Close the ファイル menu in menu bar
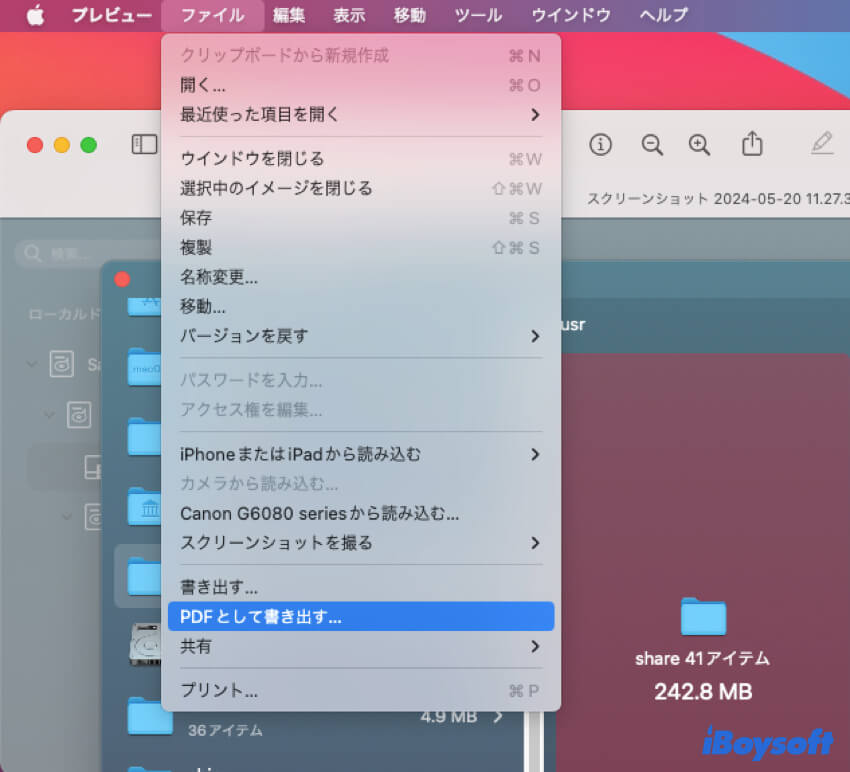This screenshot has width=850, height=772. [212, 15]
